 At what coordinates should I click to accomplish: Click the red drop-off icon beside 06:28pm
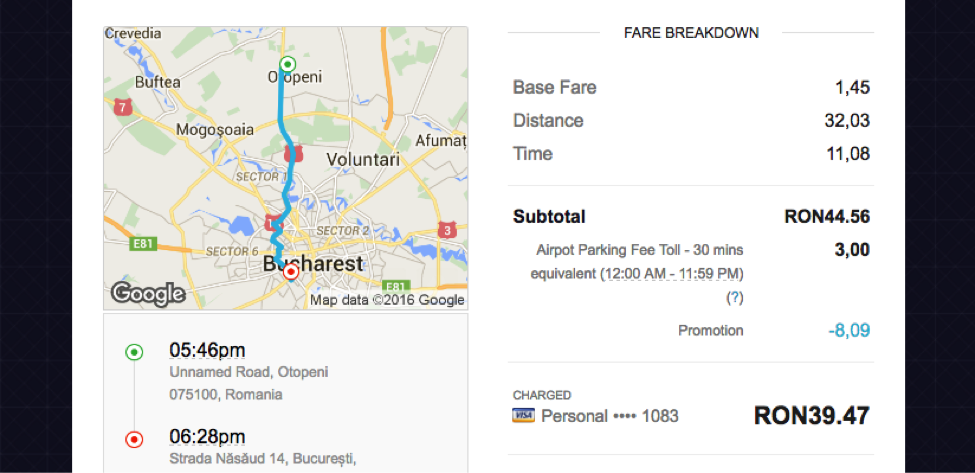pyautogui.click(x=134, y=438)
